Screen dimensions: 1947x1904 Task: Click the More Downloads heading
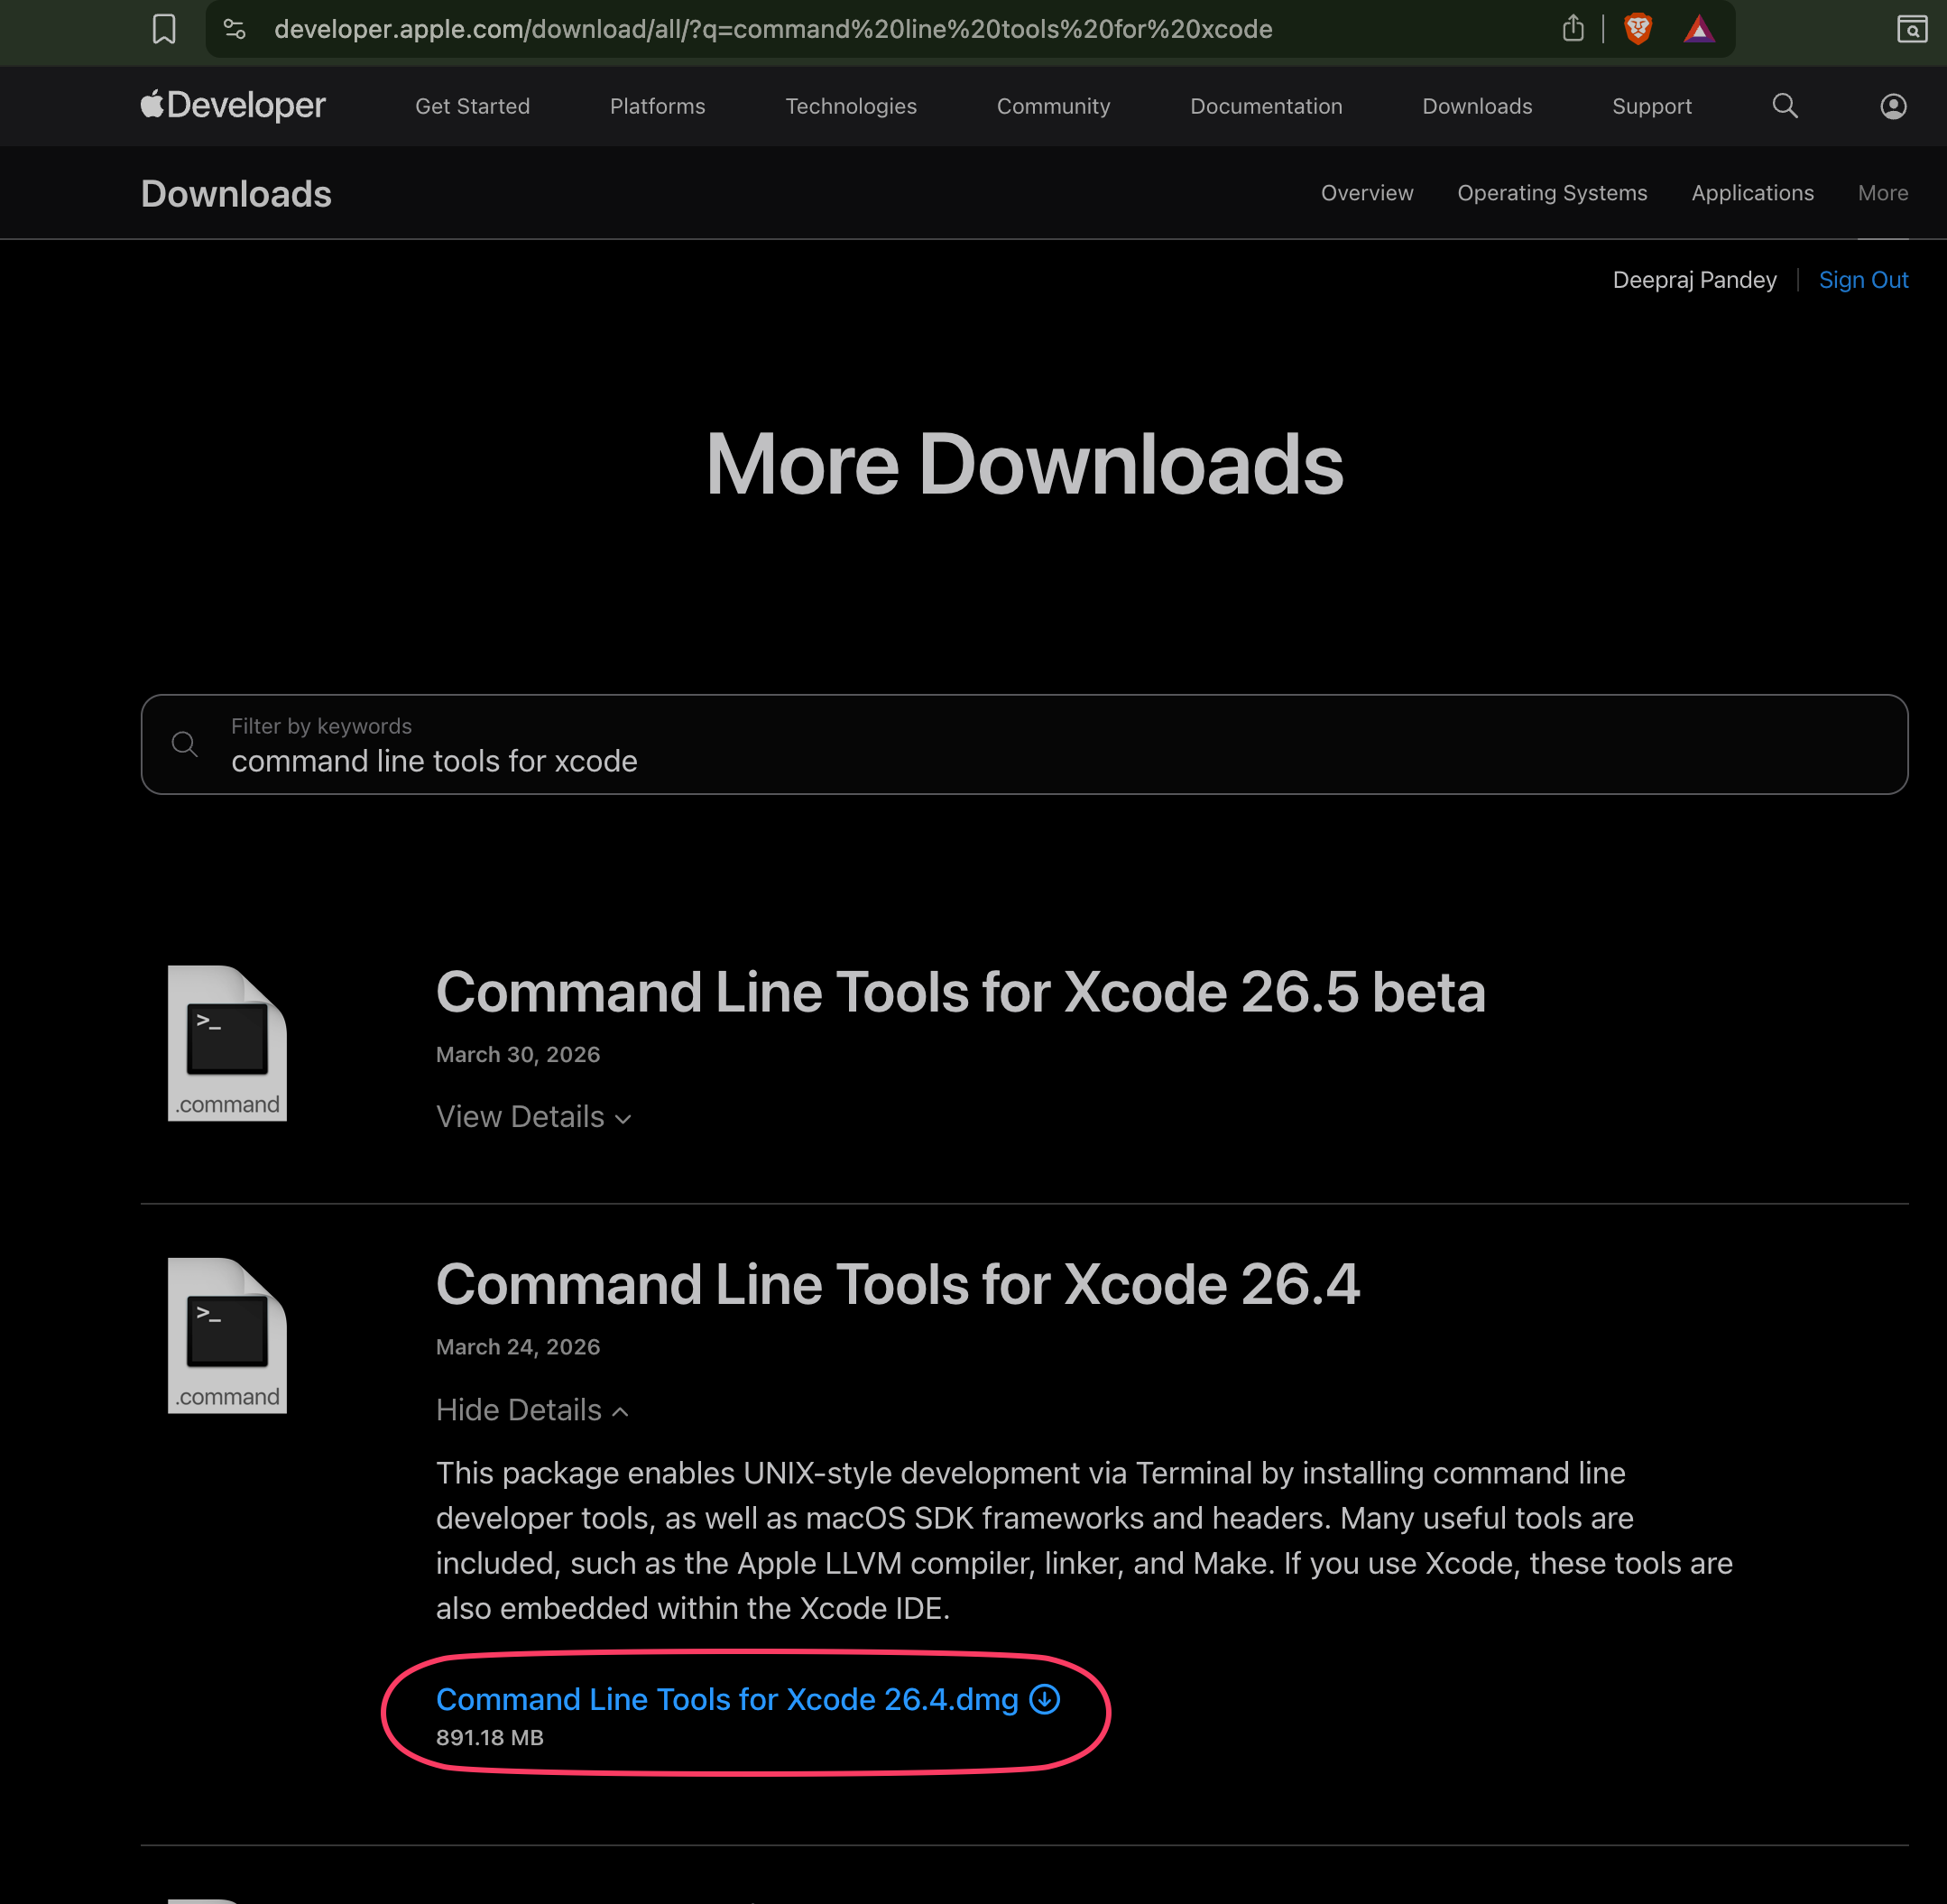pyautogui.click(x=1024, y=464)
